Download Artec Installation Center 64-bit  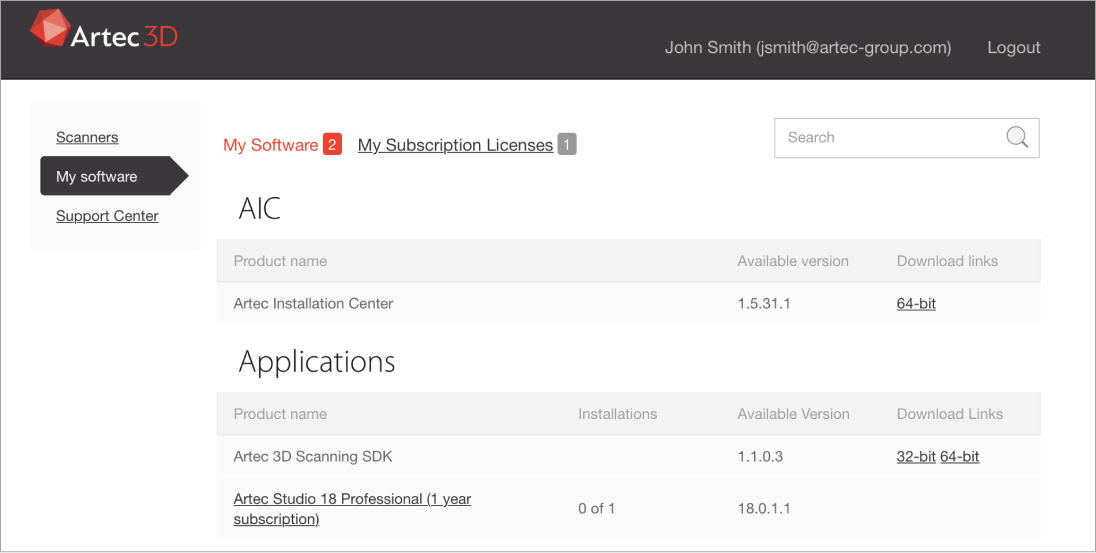pyautogui.click(x=916, y=303)
